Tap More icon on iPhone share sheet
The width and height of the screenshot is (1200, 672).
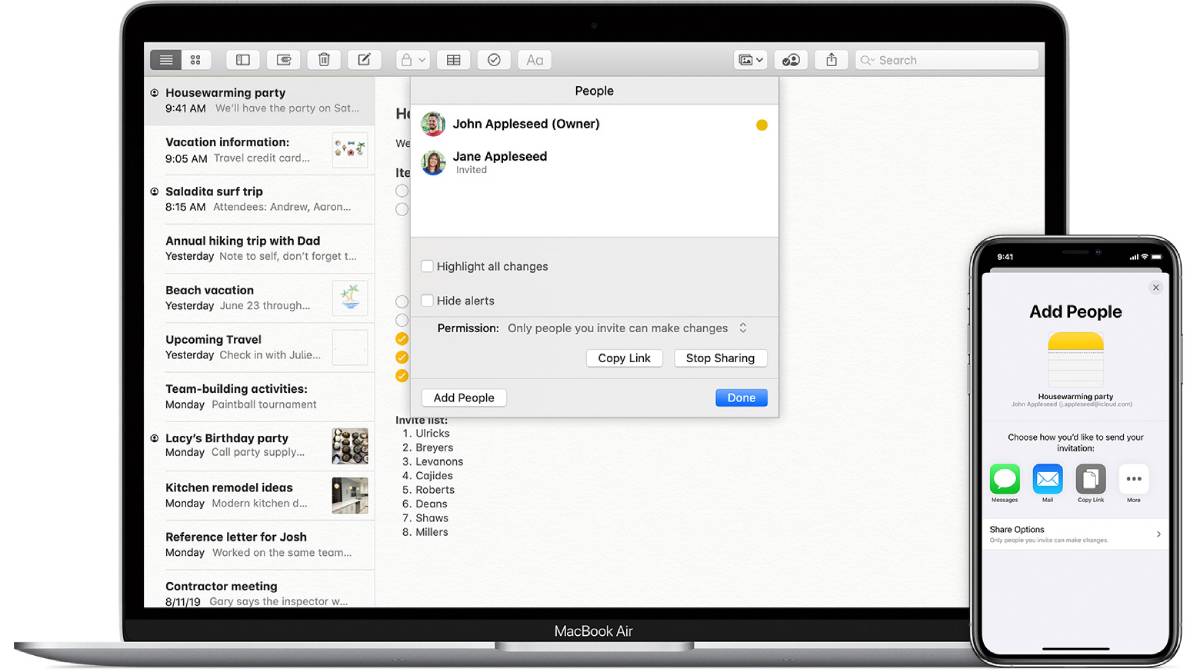(1134, 478)
